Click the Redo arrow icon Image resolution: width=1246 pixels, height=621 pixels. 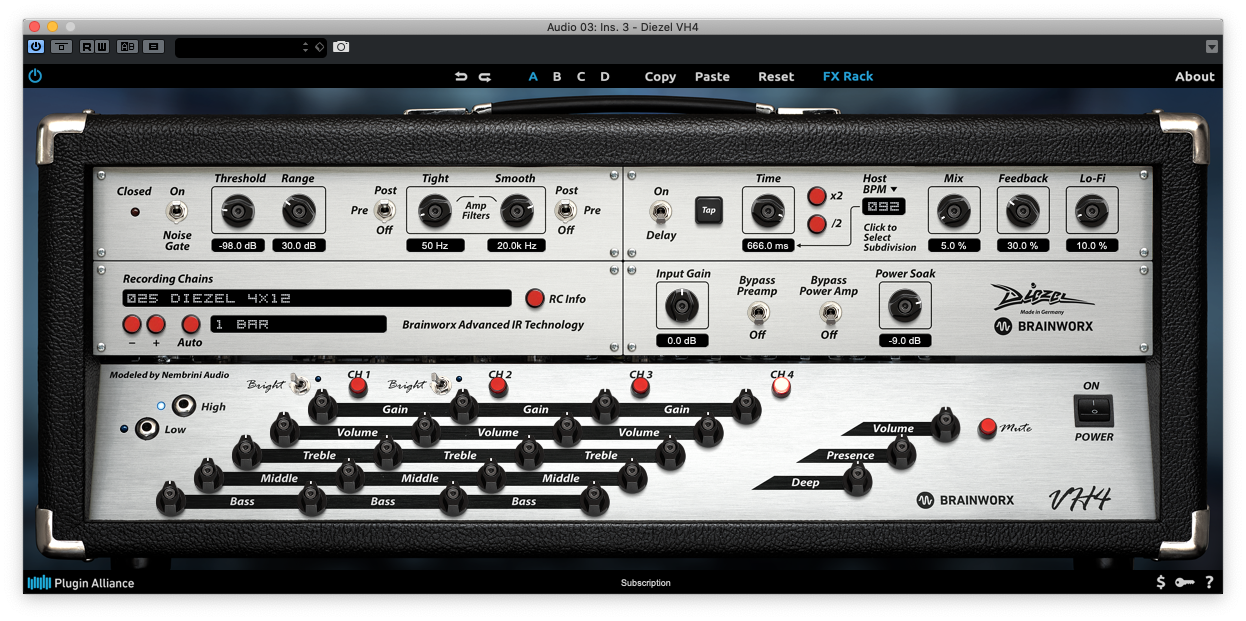485,76
